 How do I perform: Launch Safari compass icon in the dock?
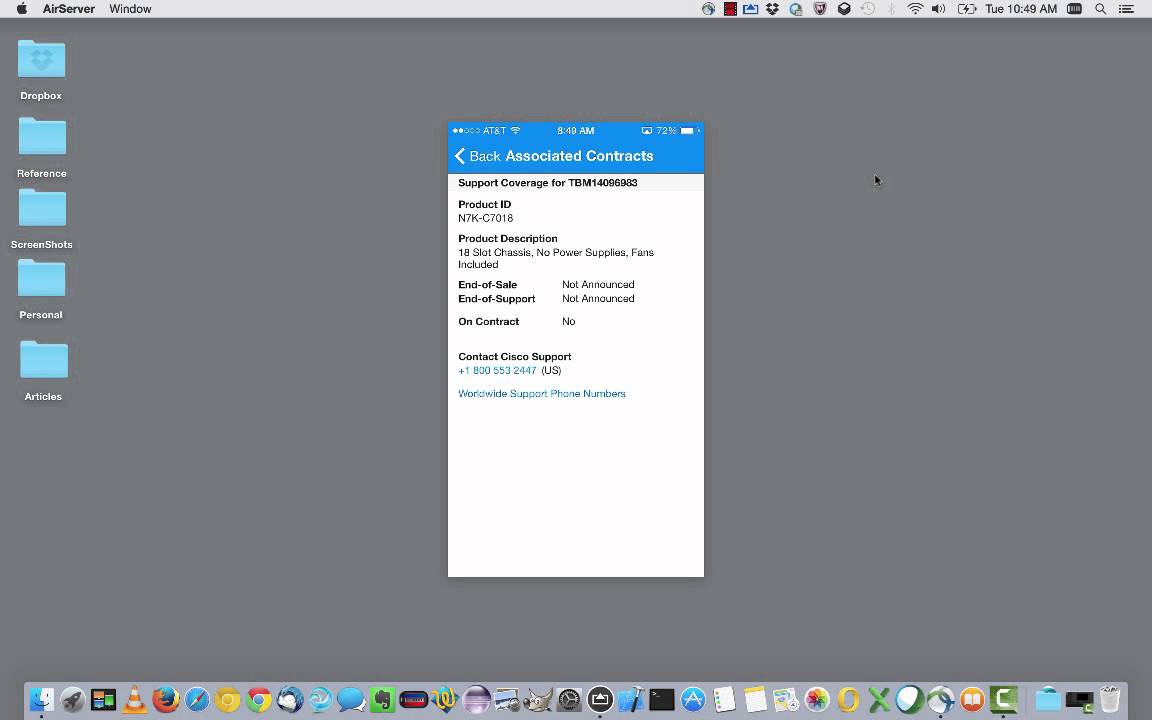(x=197, y=699)
